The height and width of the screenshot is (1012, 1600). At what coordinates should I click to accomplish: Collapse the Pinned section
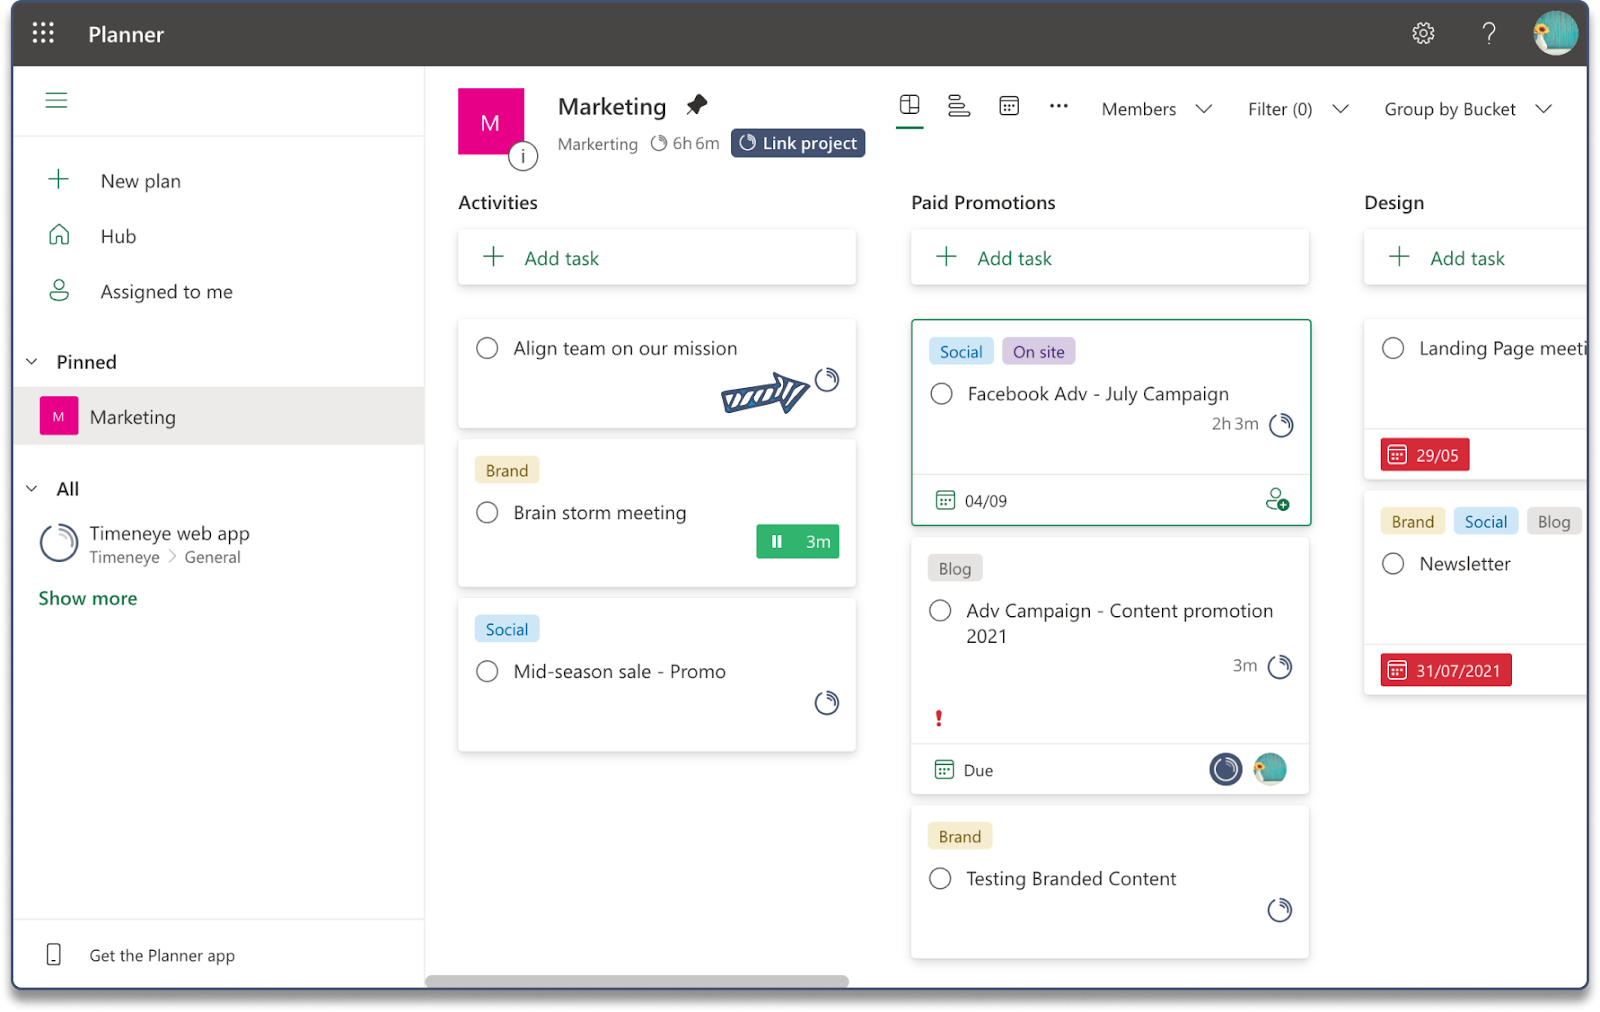point(32,362)
